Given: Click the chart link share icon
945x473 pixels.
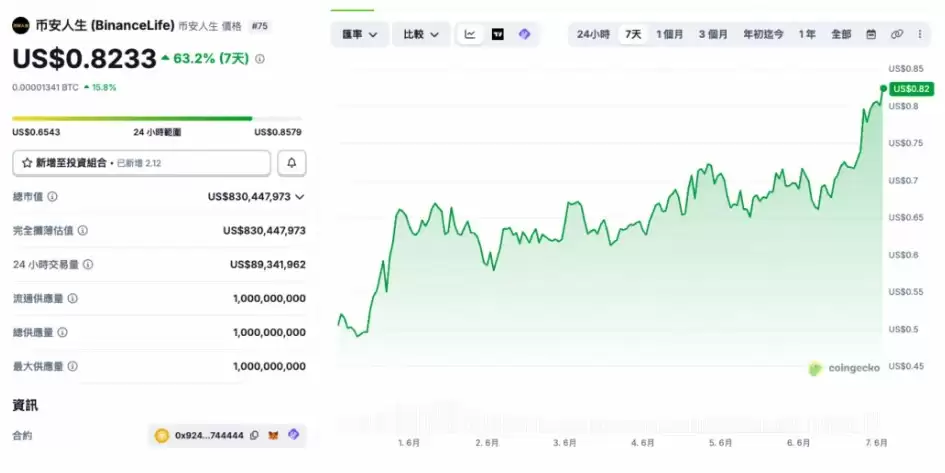Looking at the screenshot, I should point(897,34).
